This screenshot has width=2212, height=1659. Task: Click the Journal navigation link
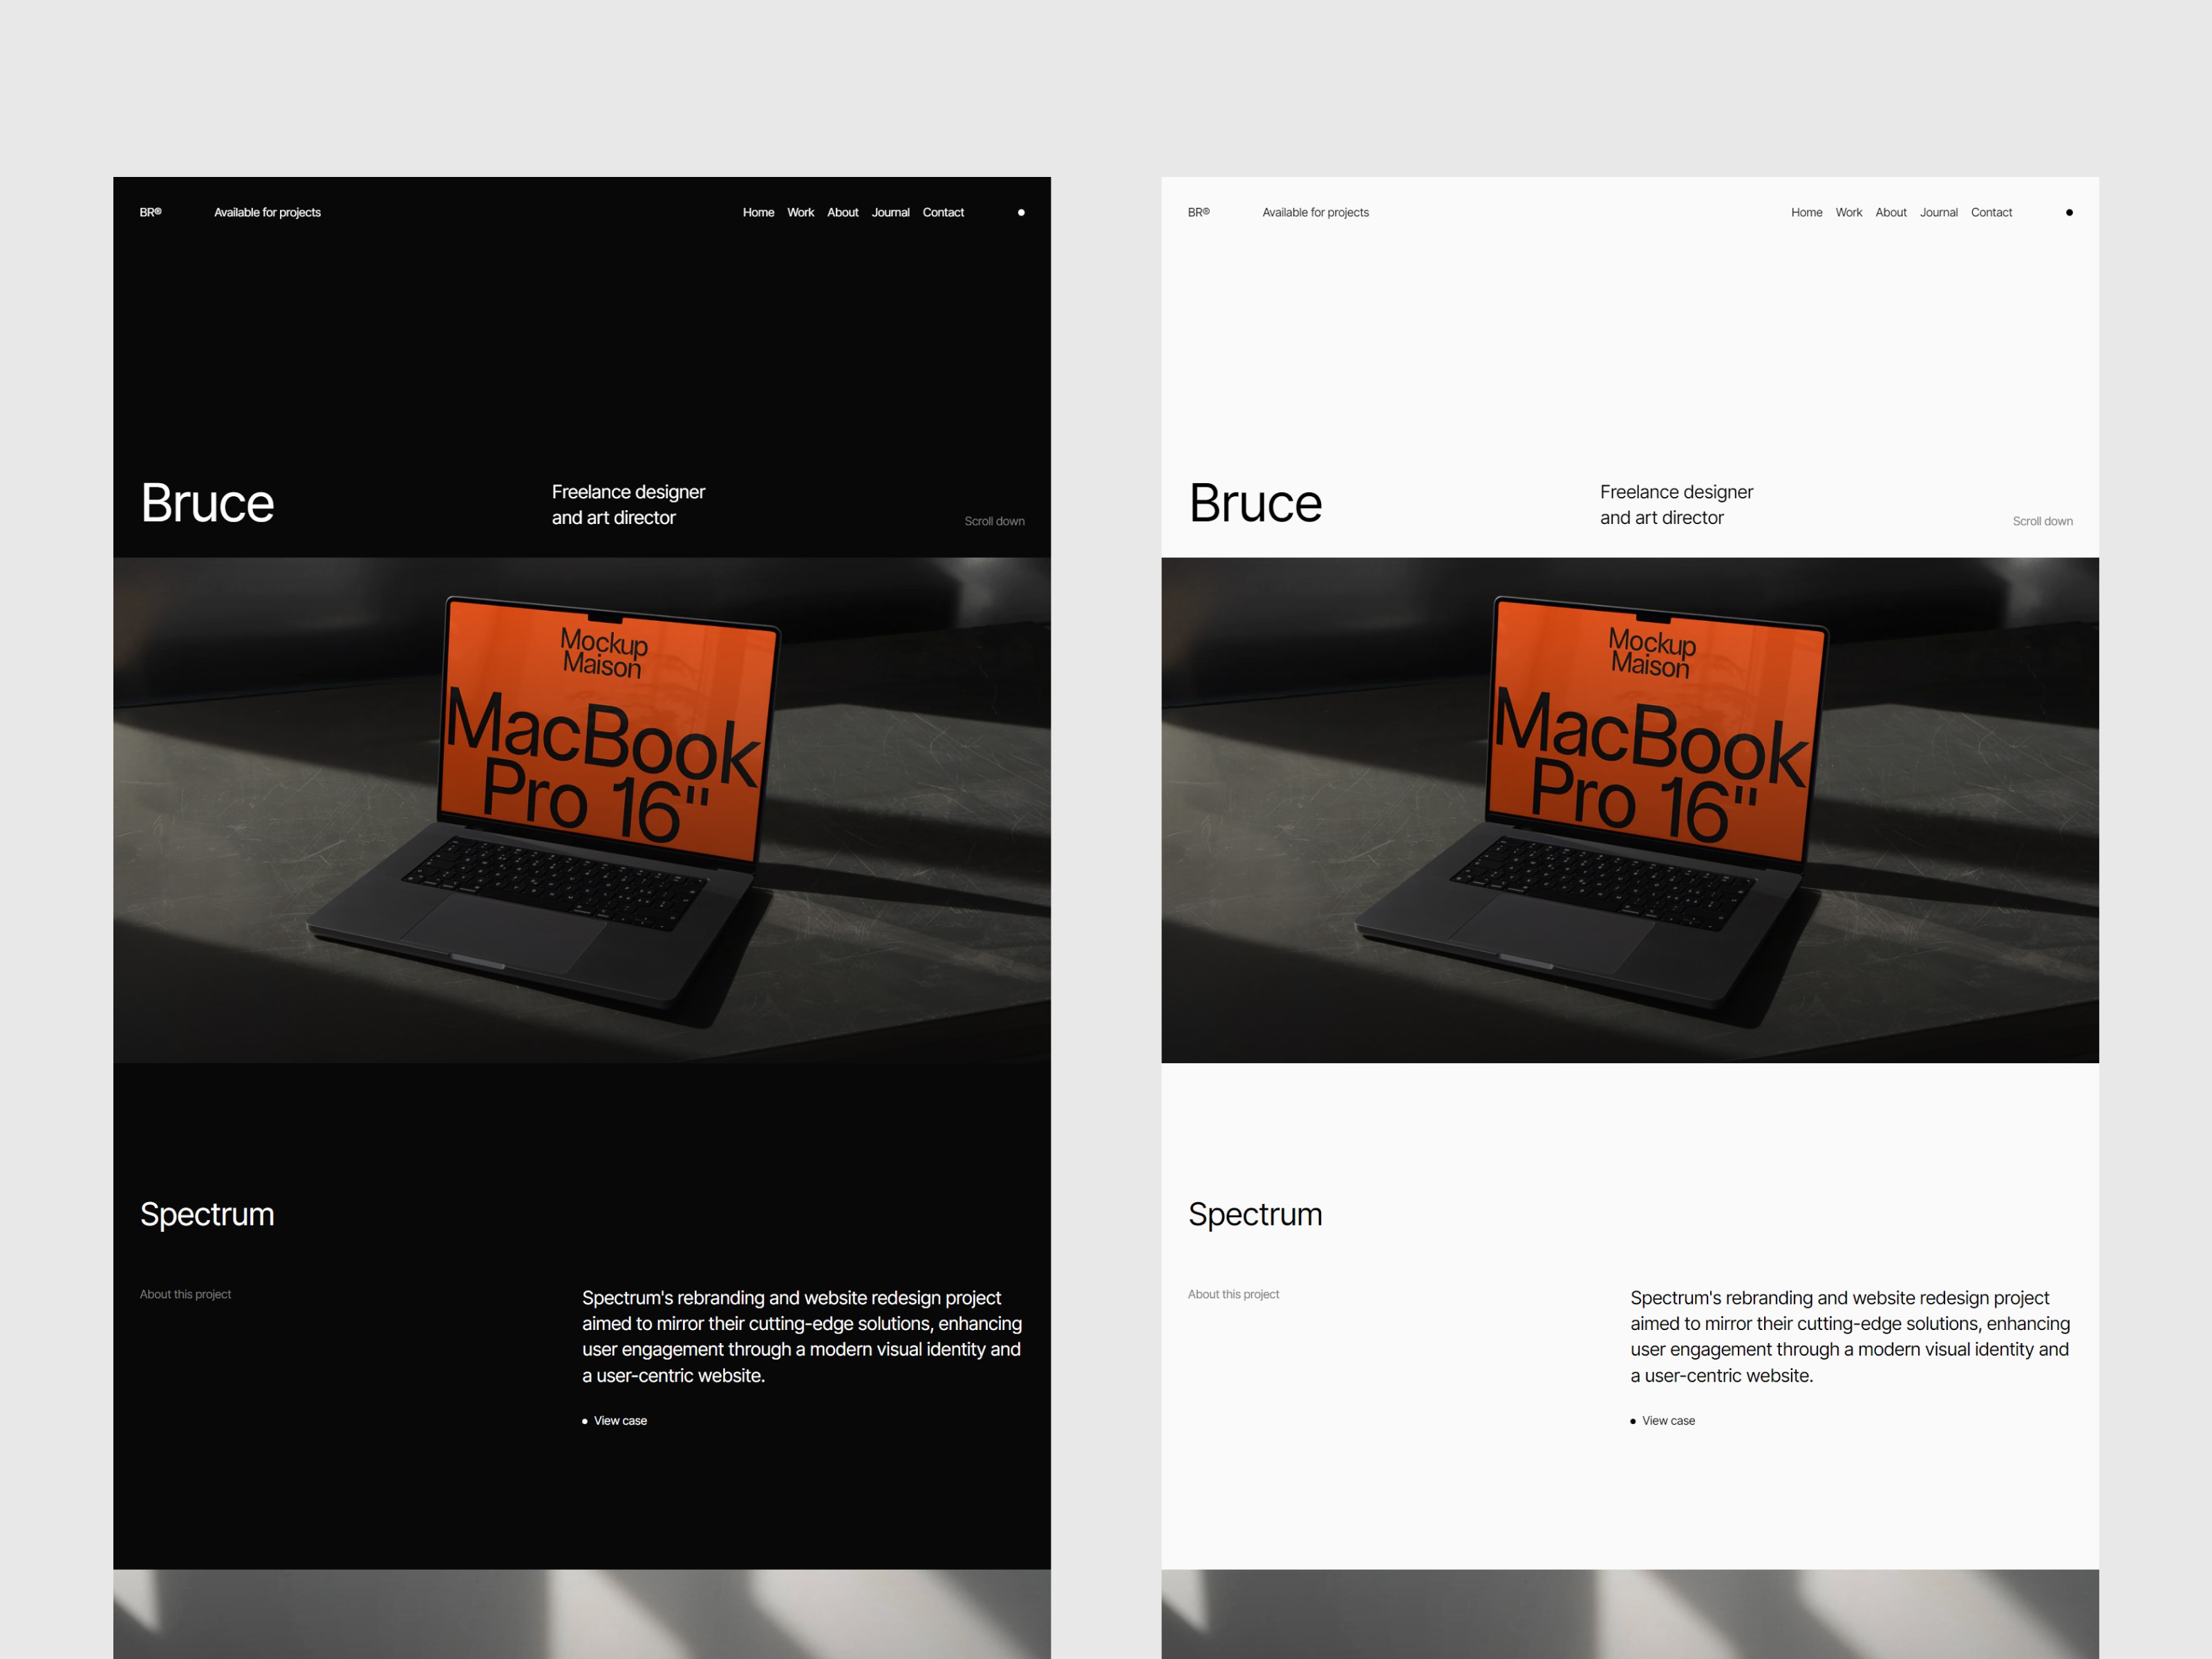pos(892,213)
